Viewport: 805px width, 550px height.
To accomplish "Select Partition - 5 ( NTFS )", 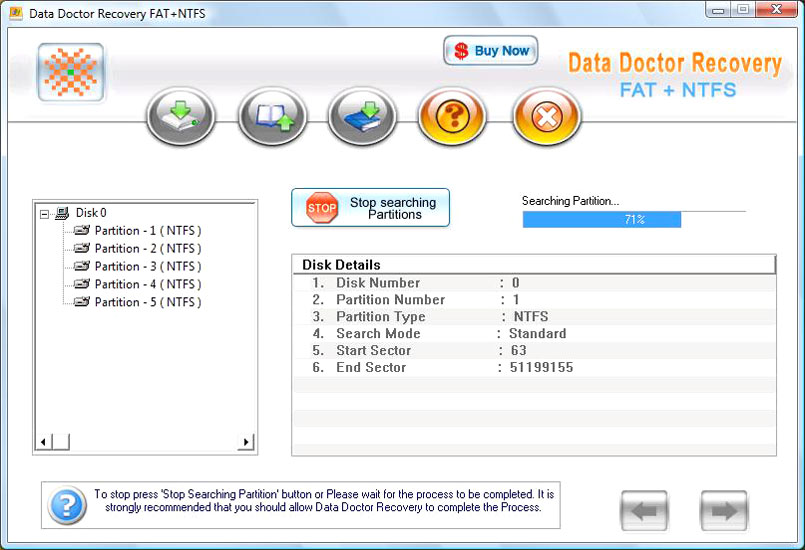I will pyautogui.click(x=148, y=302).
